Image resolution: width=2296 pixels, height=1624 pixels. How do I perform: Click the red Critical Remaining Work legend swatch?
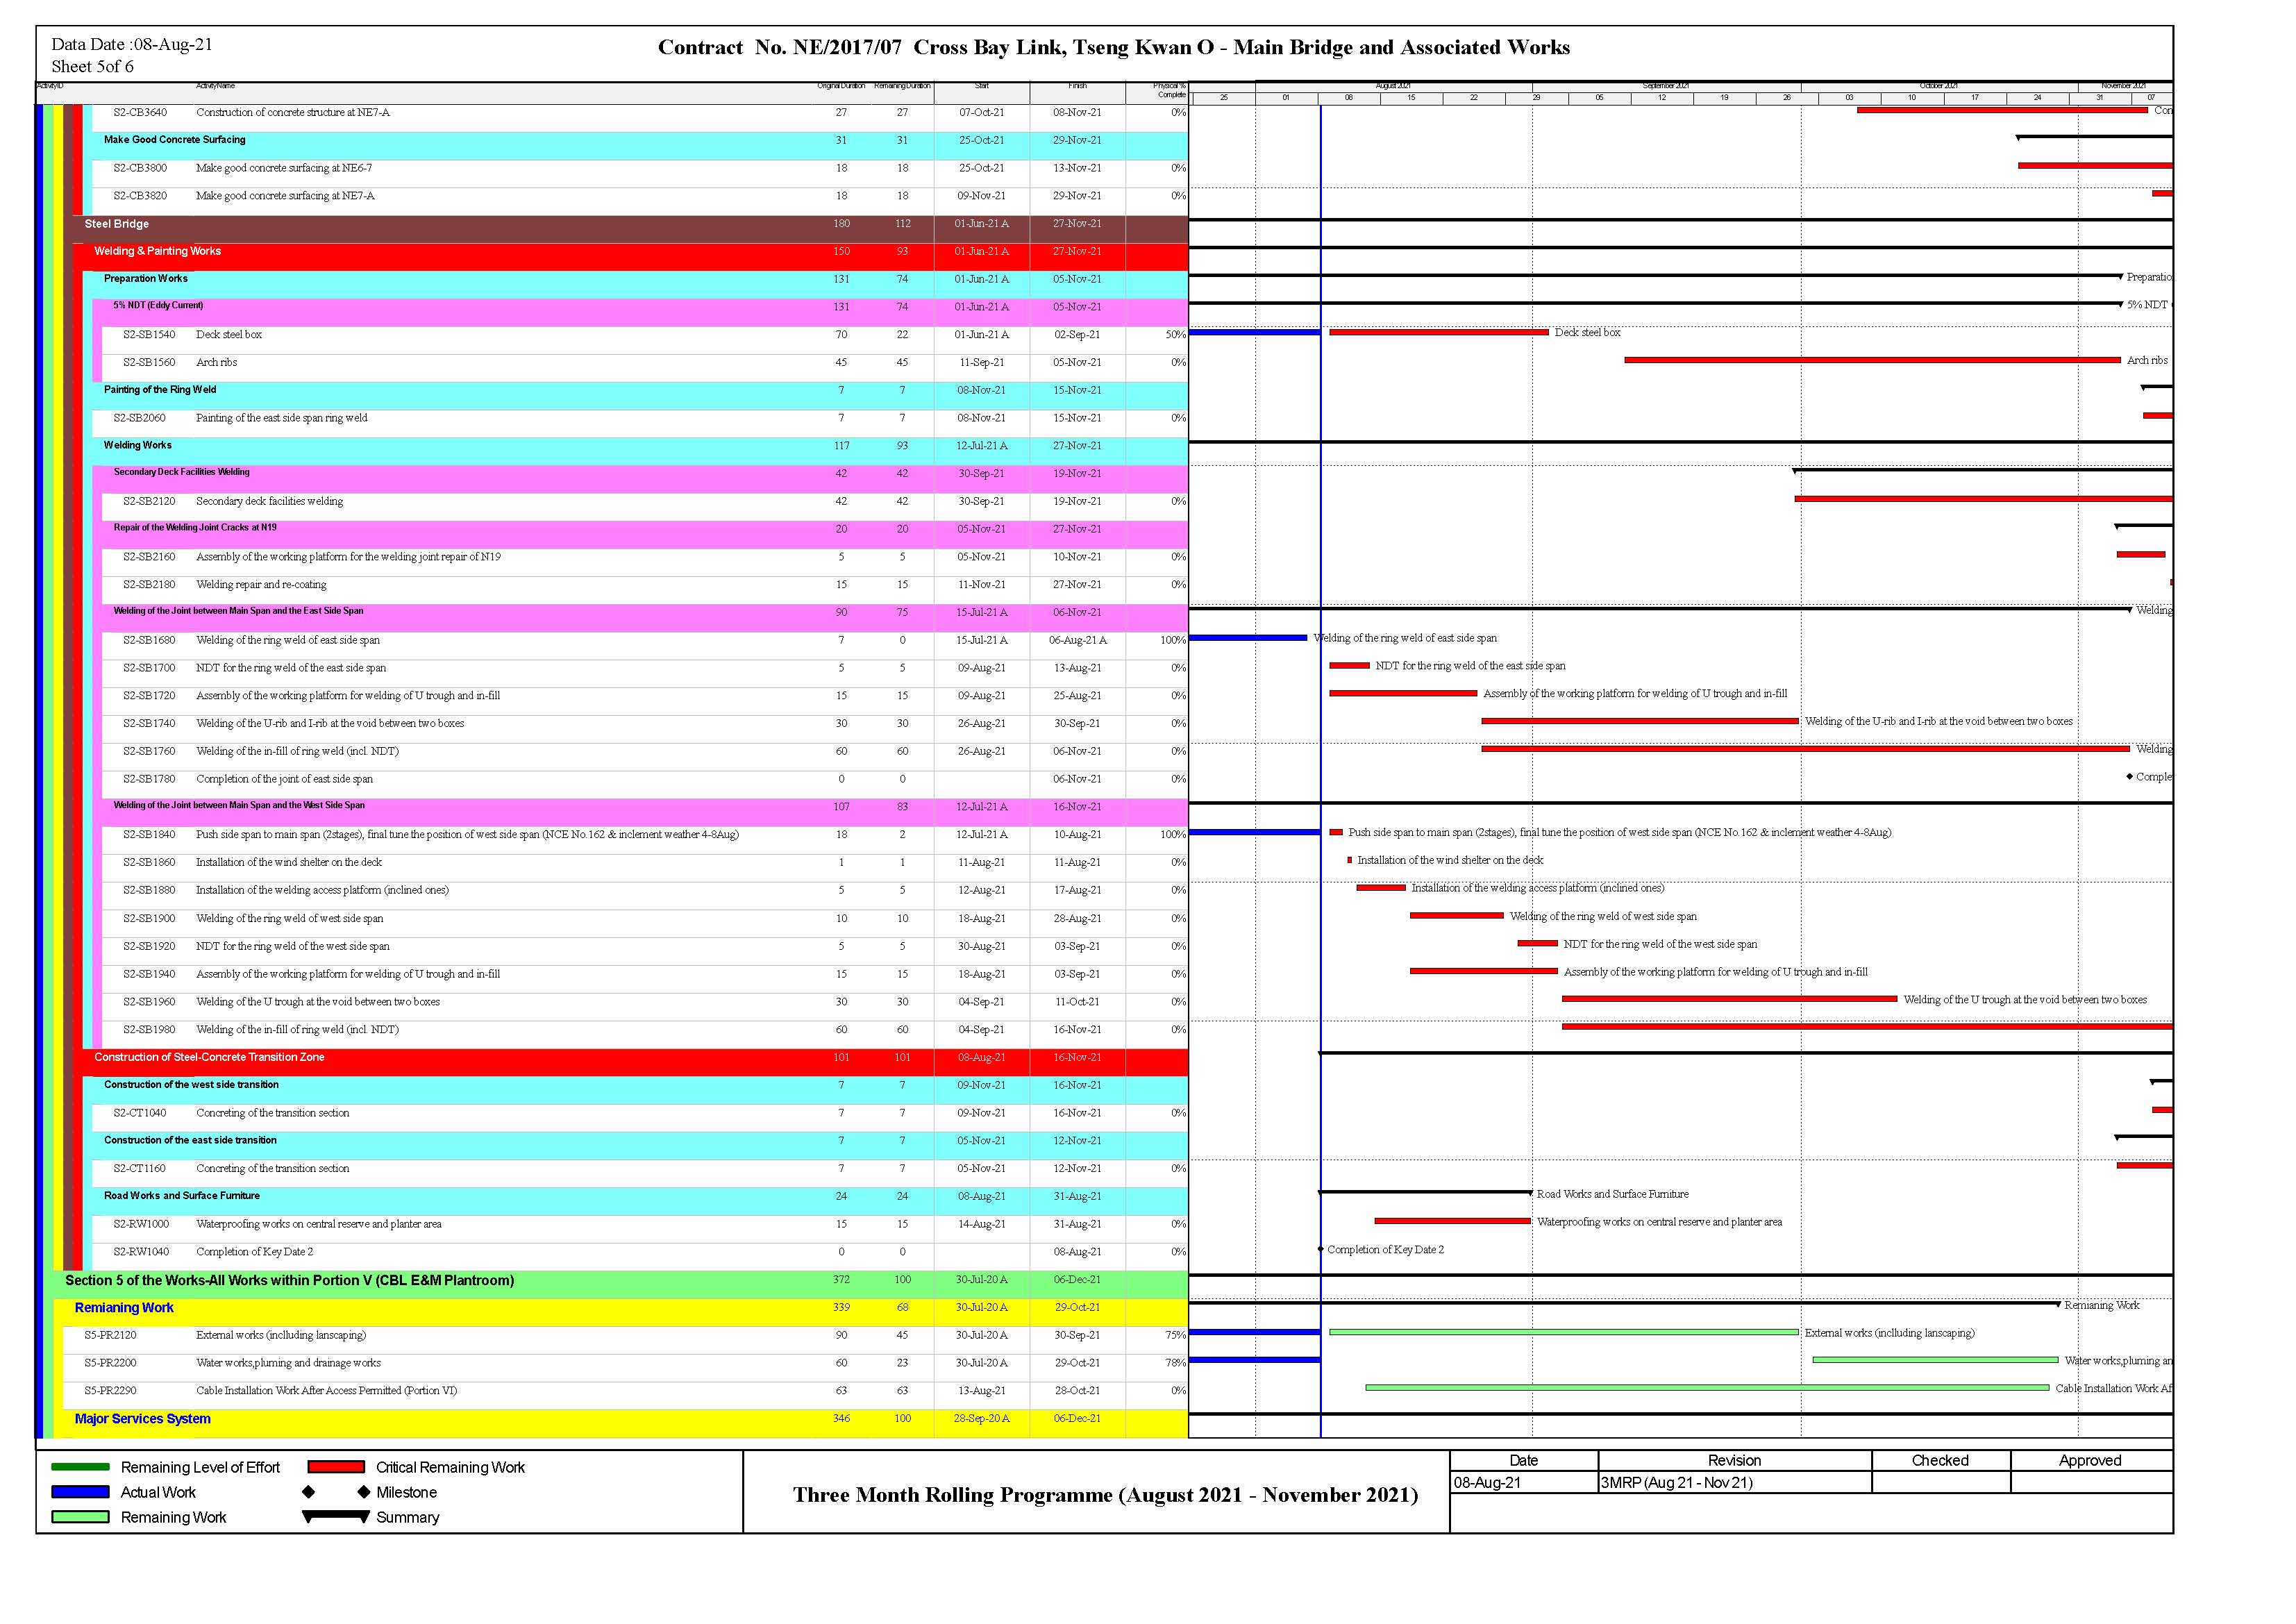[336, 1467]
